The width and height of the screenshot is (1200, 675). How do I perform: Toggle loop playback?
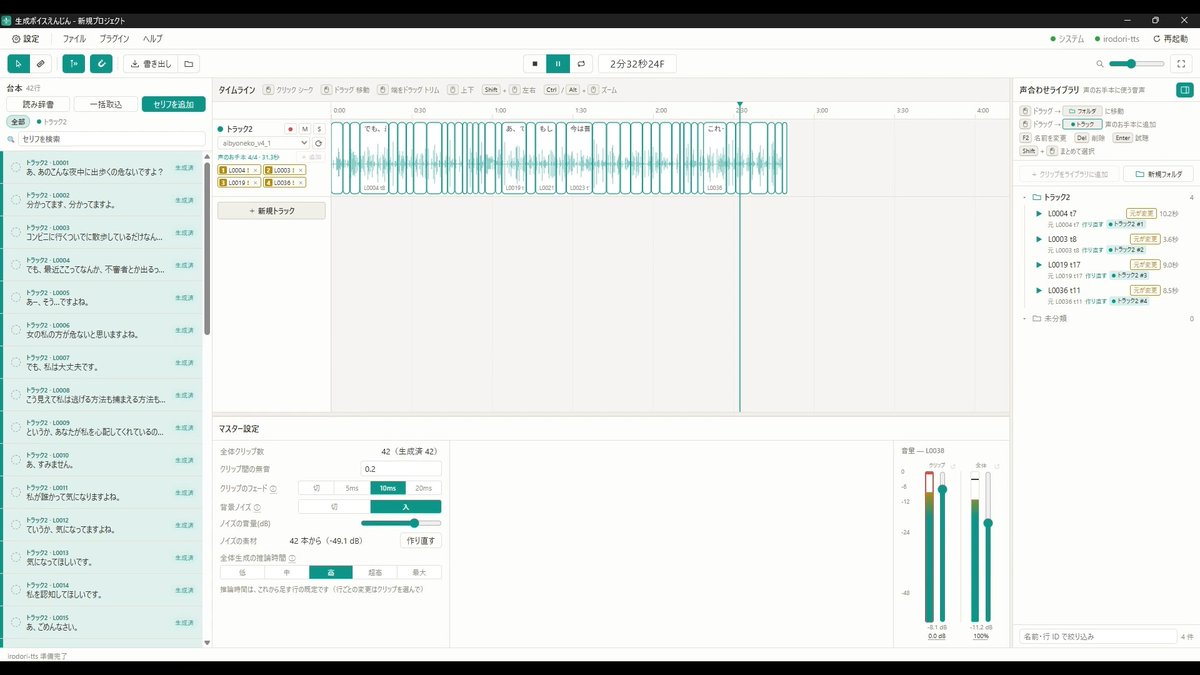[581, 64]
